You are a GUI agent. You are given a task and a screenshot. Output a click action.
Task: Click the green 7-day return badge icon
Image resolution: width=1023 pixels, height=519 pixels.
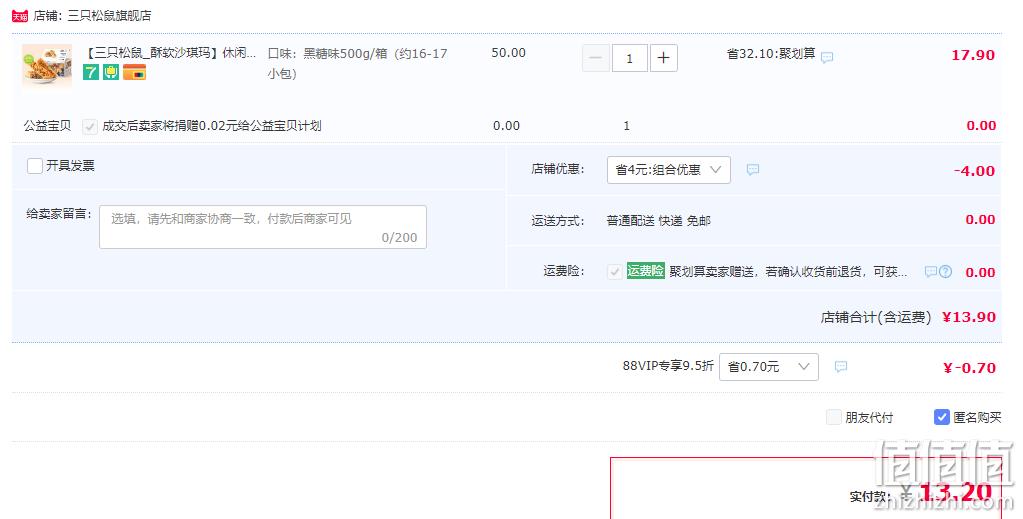pyautogui.click(x=91, y=72)
